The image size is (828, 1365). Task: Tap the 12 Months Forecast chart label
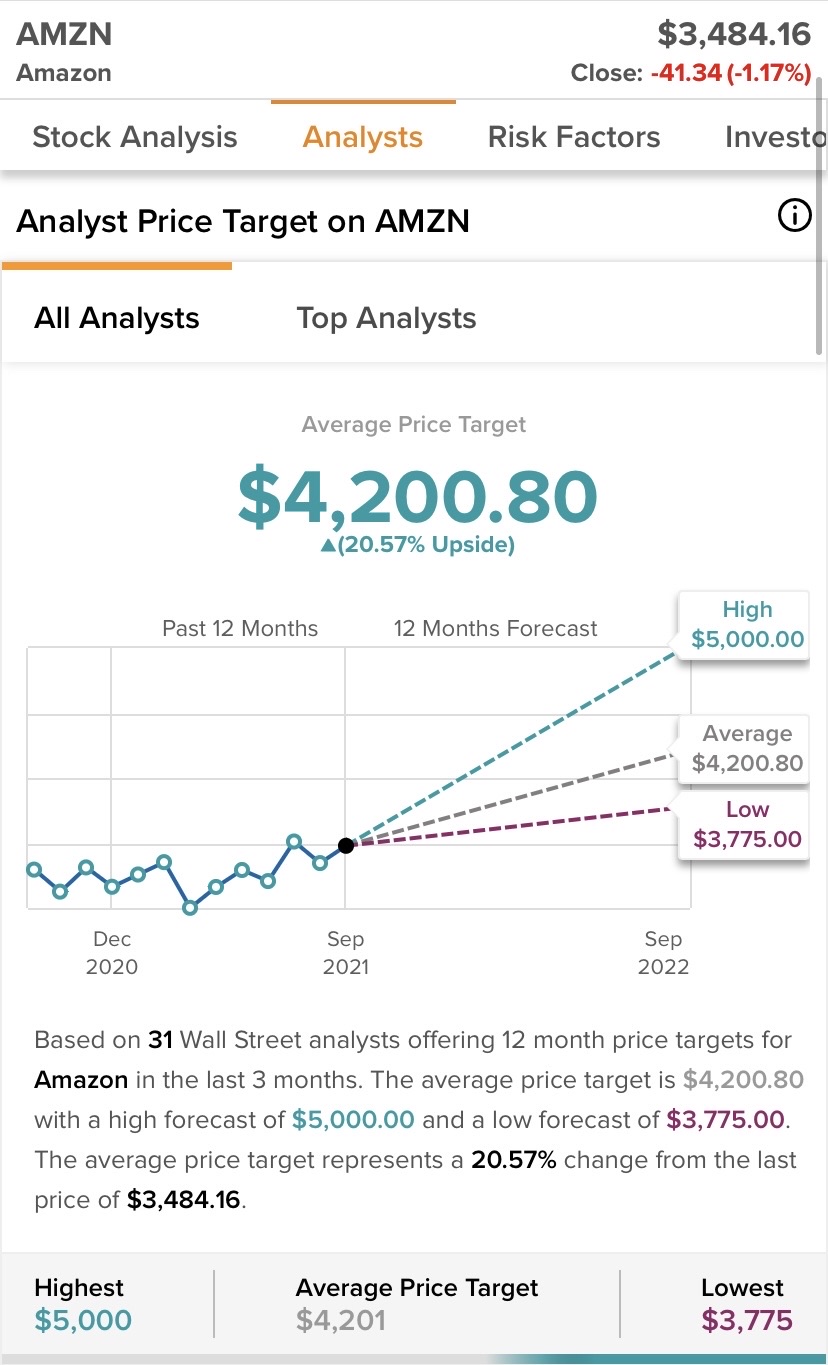point(495,629)
